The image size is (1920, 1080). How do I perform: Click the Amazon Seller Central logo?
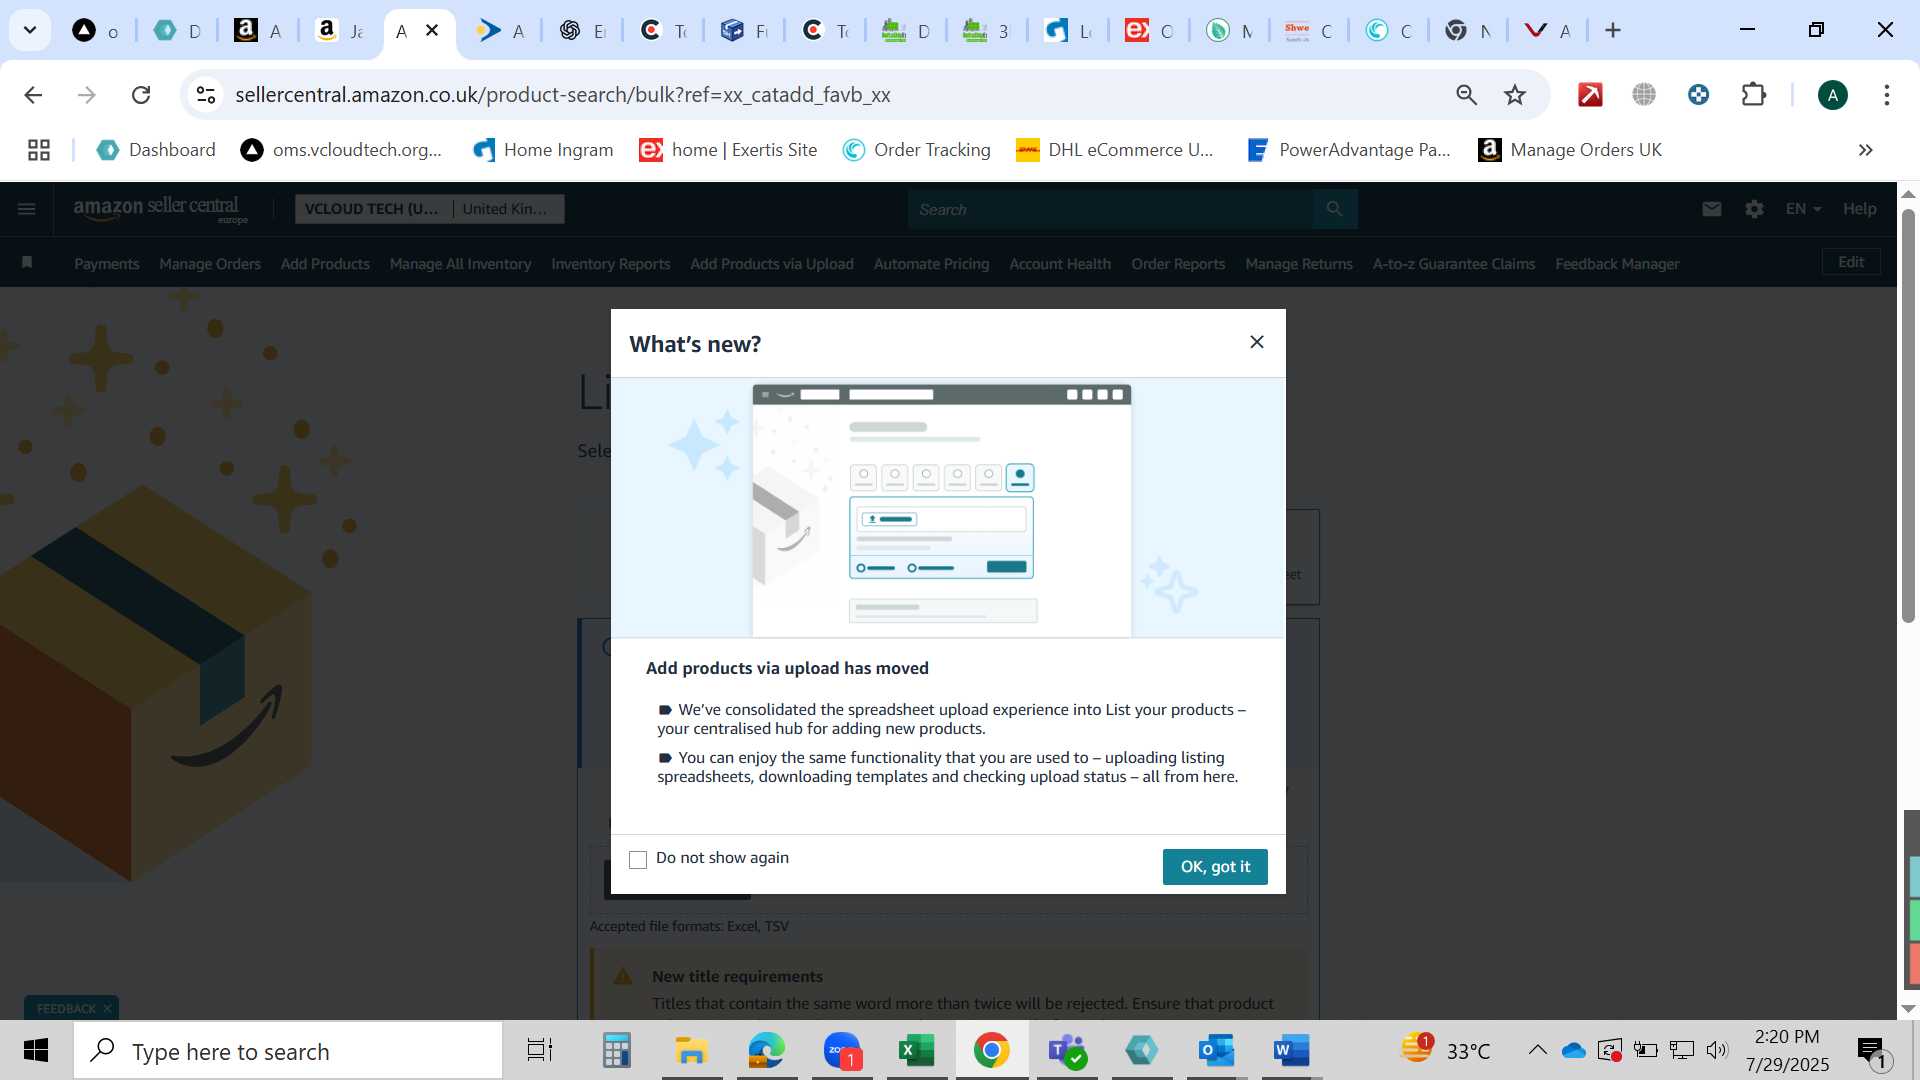point(158,209)
